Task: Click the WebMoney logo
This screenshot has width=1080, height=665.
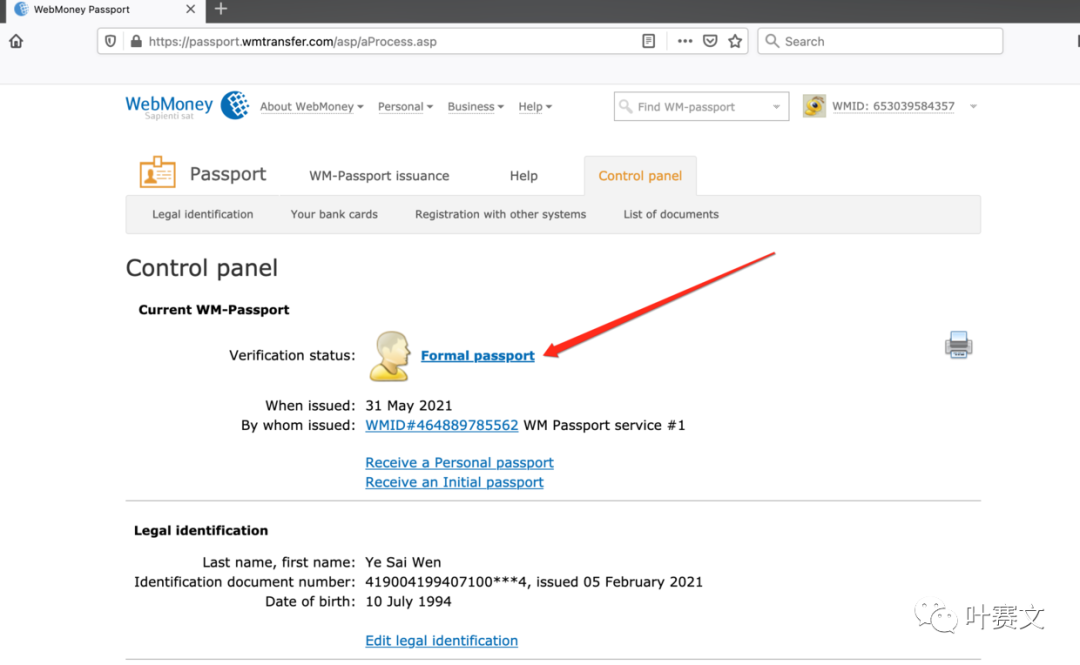Action: click(x=187, y=106)
